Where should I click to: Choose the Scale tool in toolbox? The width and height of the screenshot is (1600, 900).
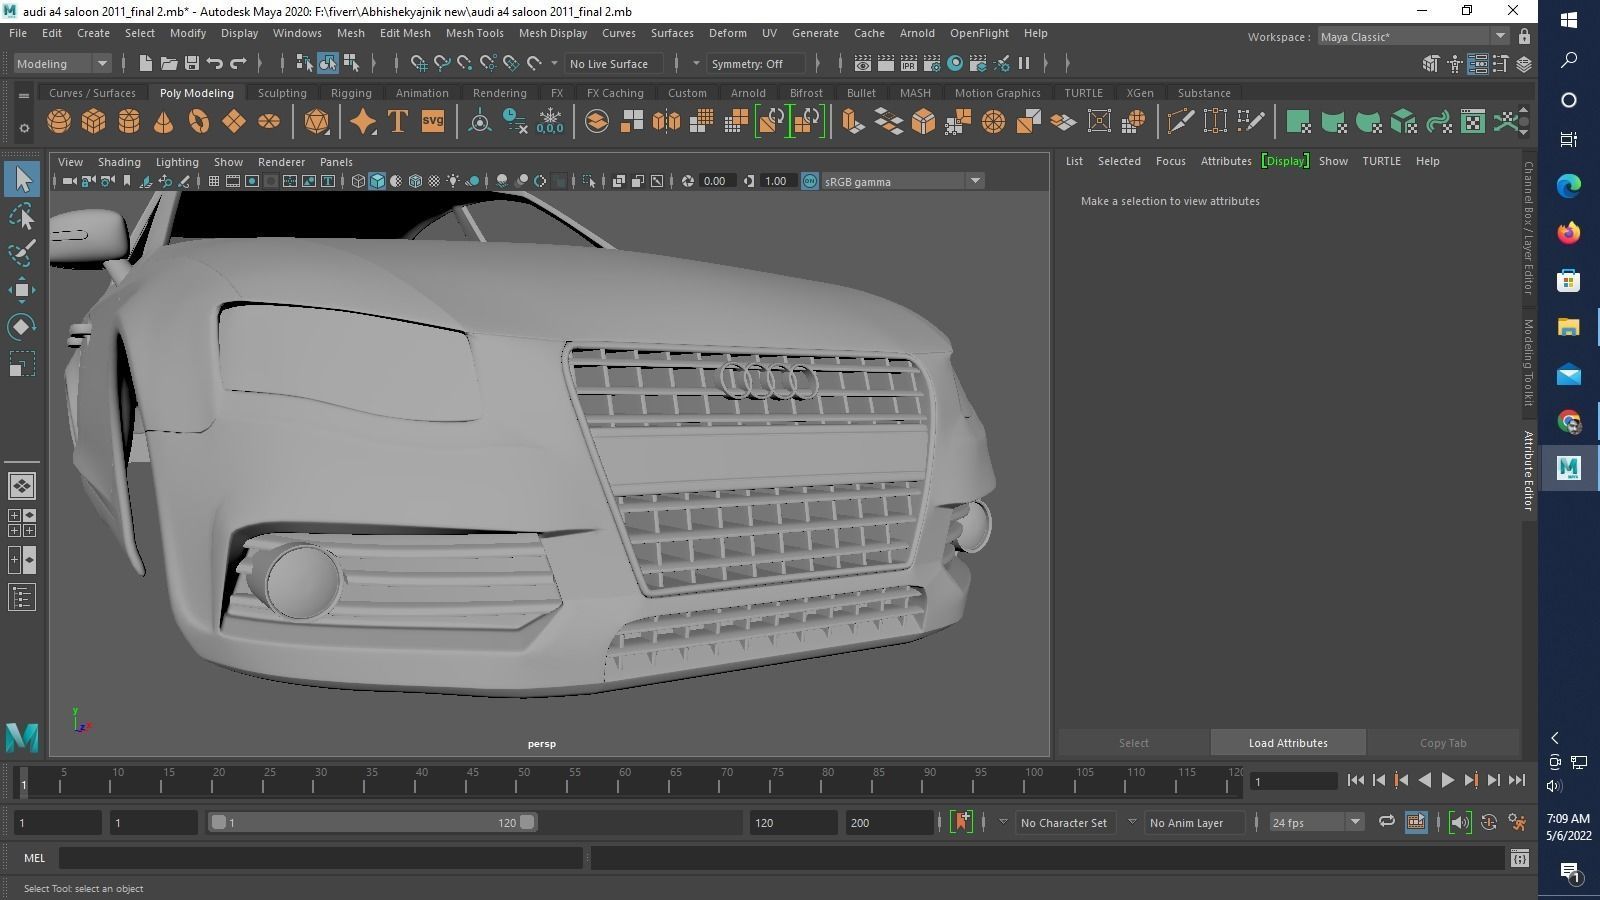coord(22,364)
